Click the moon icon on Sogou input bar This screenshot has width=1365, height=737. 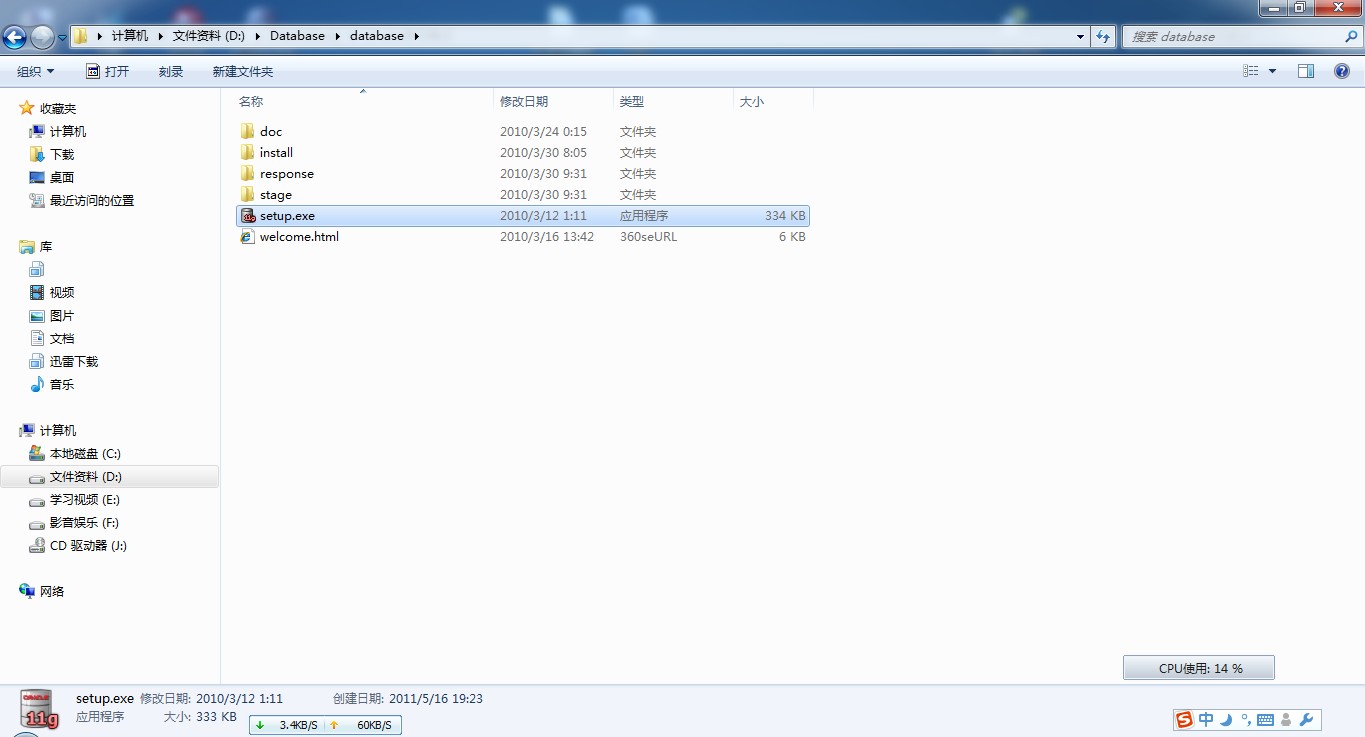click(1225, 719)
